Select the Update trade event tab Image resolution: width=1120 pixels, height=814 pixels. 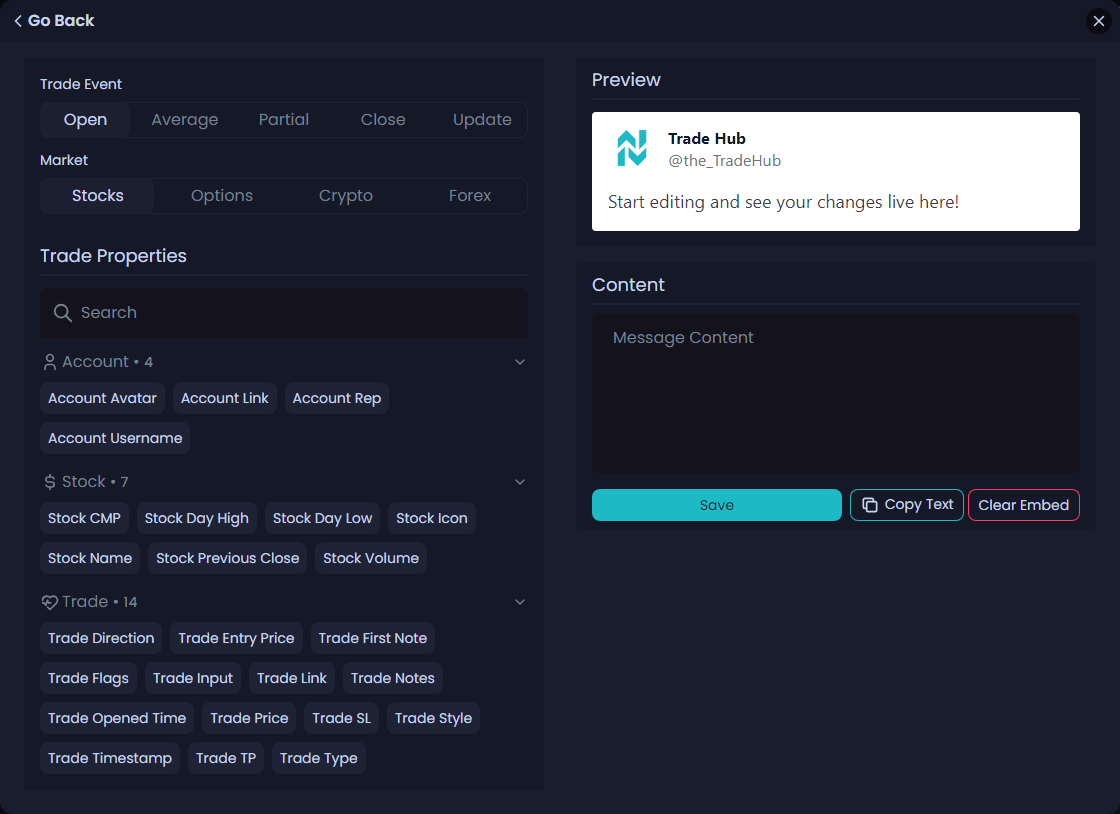point(482,120)
